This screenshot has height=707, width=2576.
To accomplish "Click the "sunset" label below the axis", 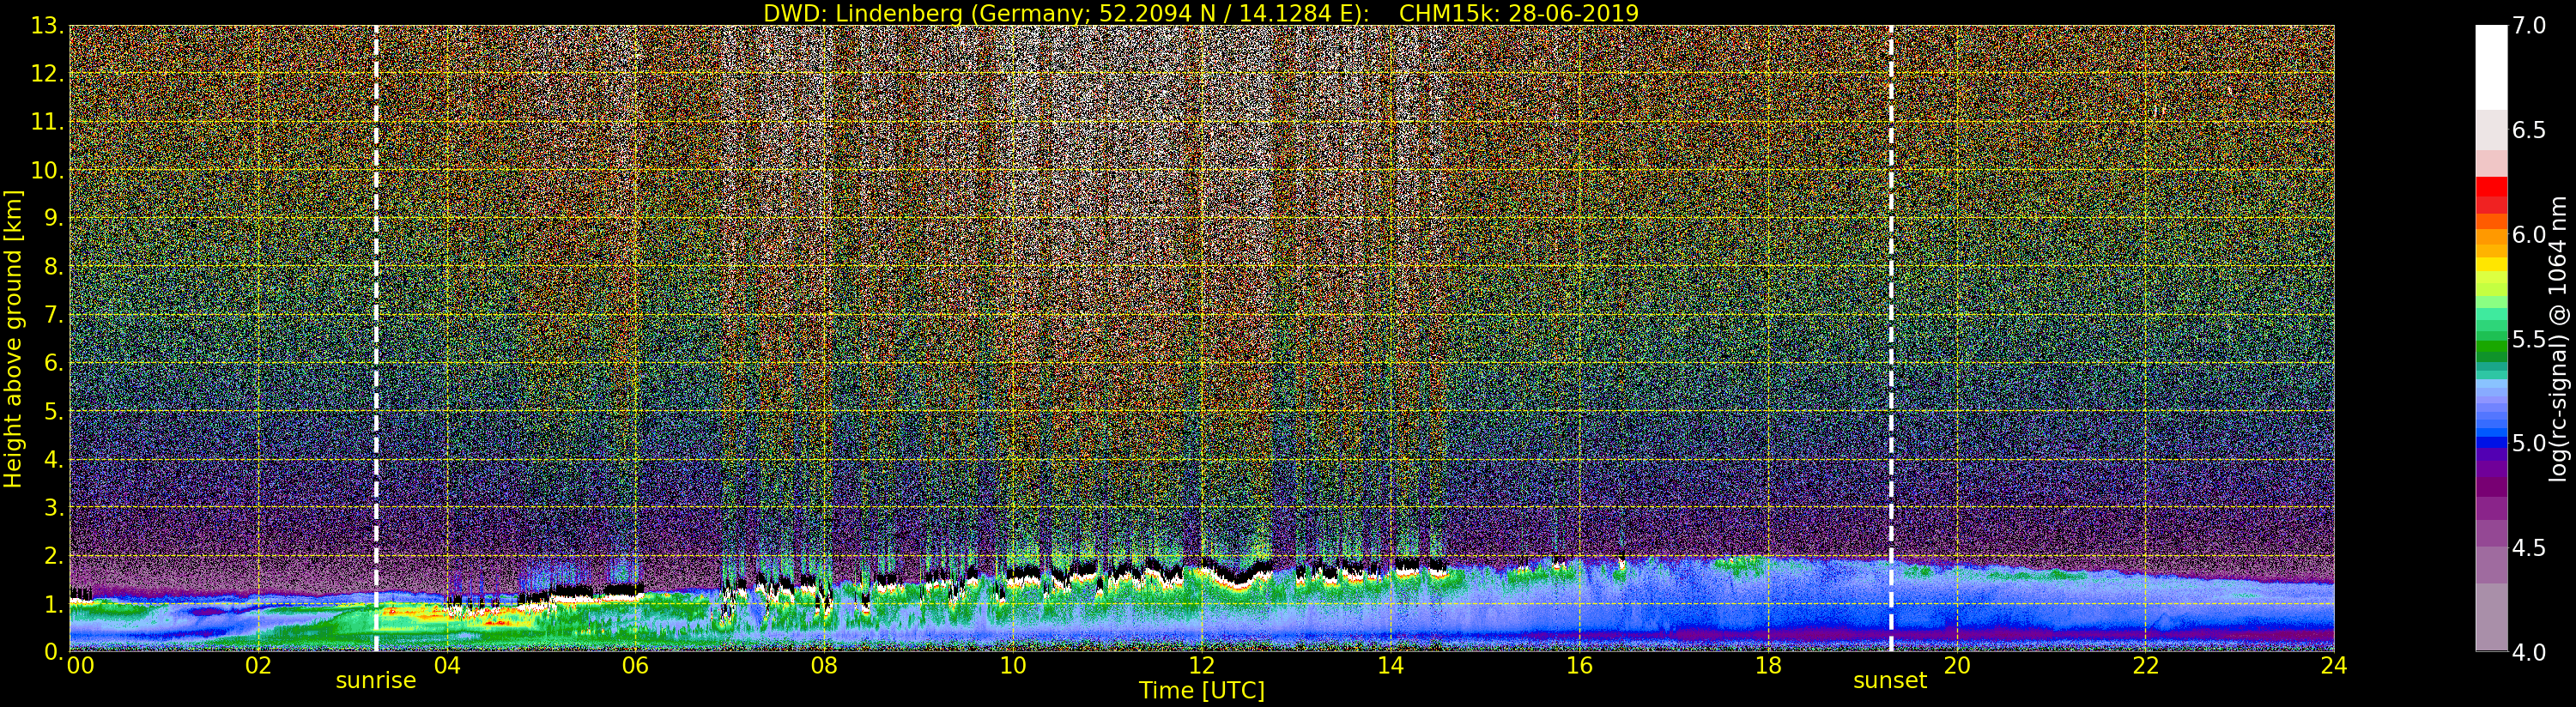I will pyautogui.click(x=1890, y=681).
